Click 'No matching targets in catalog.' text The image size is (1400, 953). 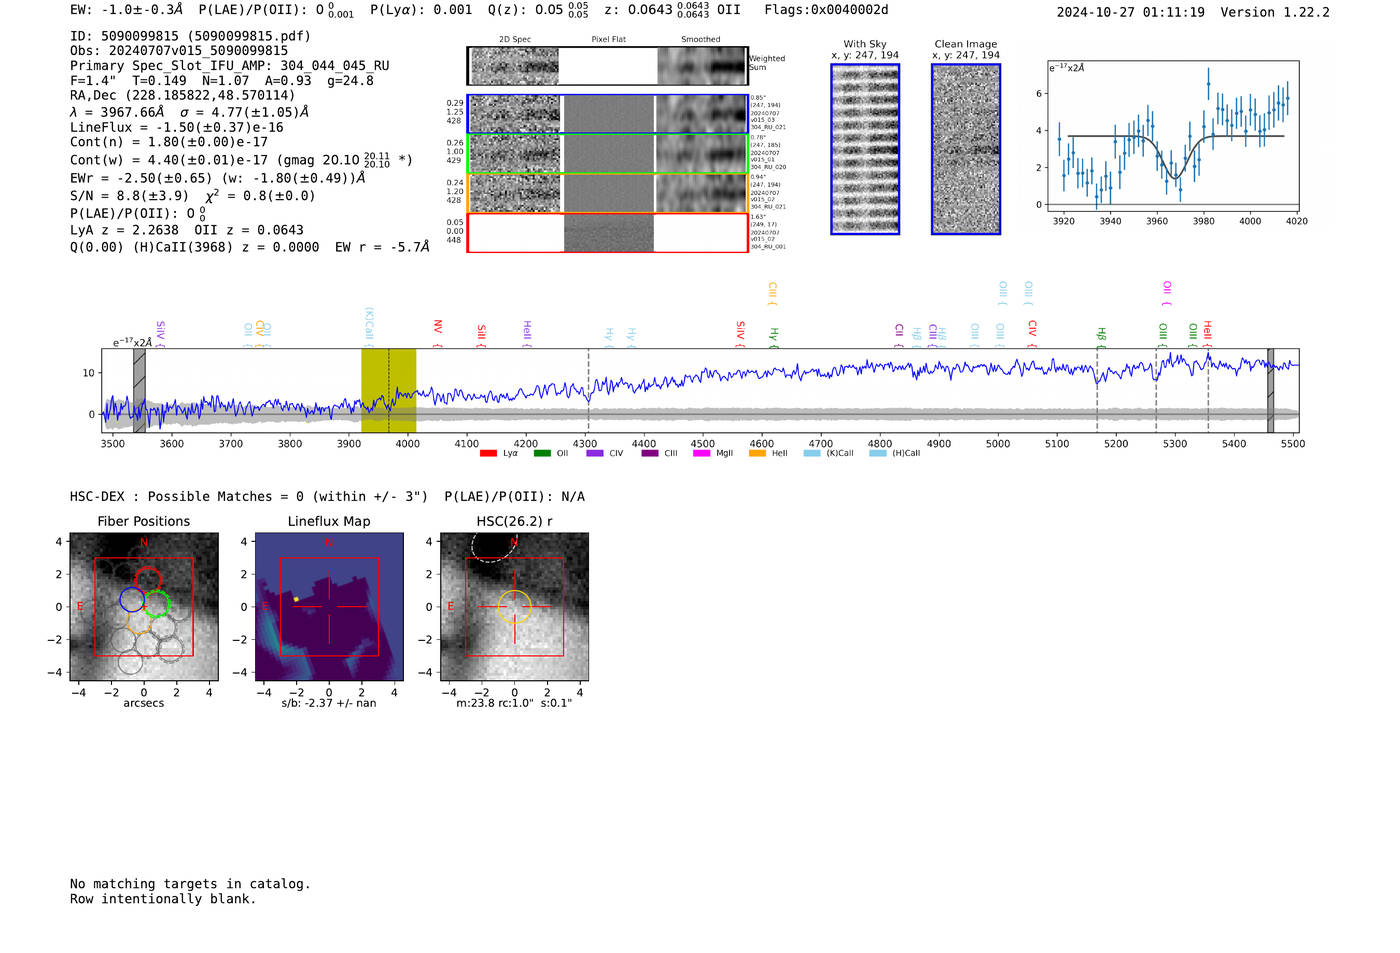tap(190, 884)
